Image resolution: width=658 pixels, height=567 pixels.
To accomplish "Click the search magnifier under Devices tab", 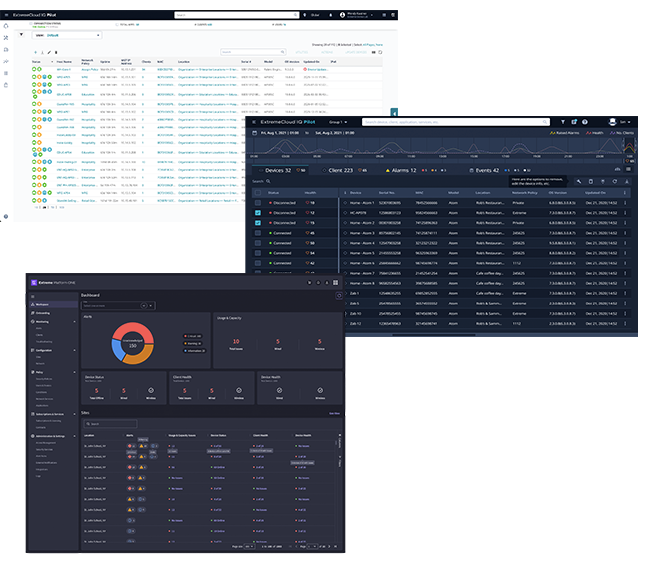I will (x=268, y=181).
